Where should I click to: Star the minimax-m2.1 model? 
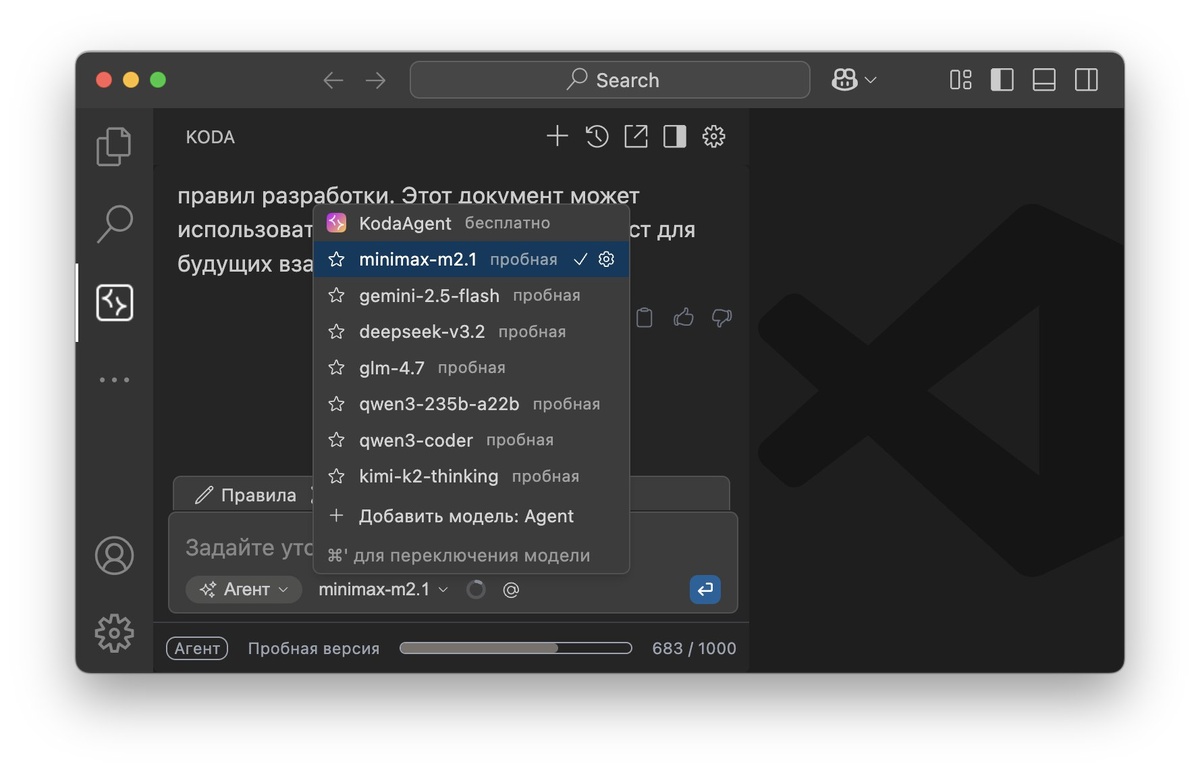coord(337,259)
